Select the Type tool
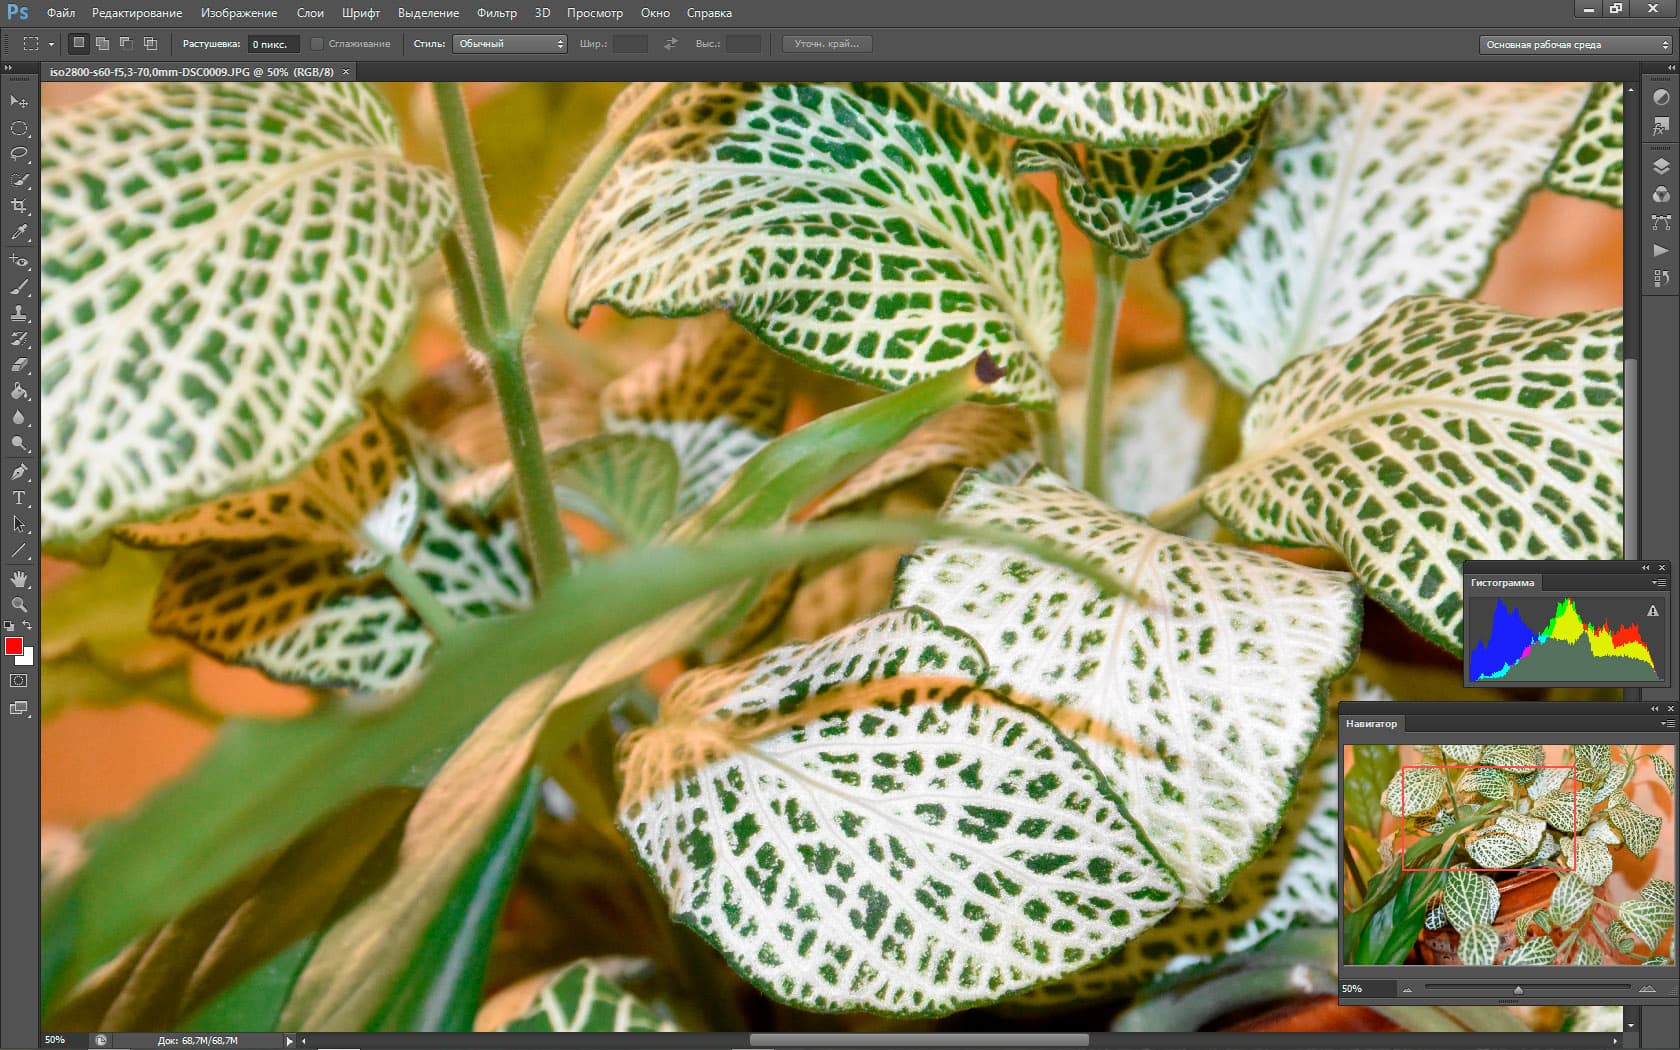Viewport: 1680px width, 1050px height. [19, 498]
